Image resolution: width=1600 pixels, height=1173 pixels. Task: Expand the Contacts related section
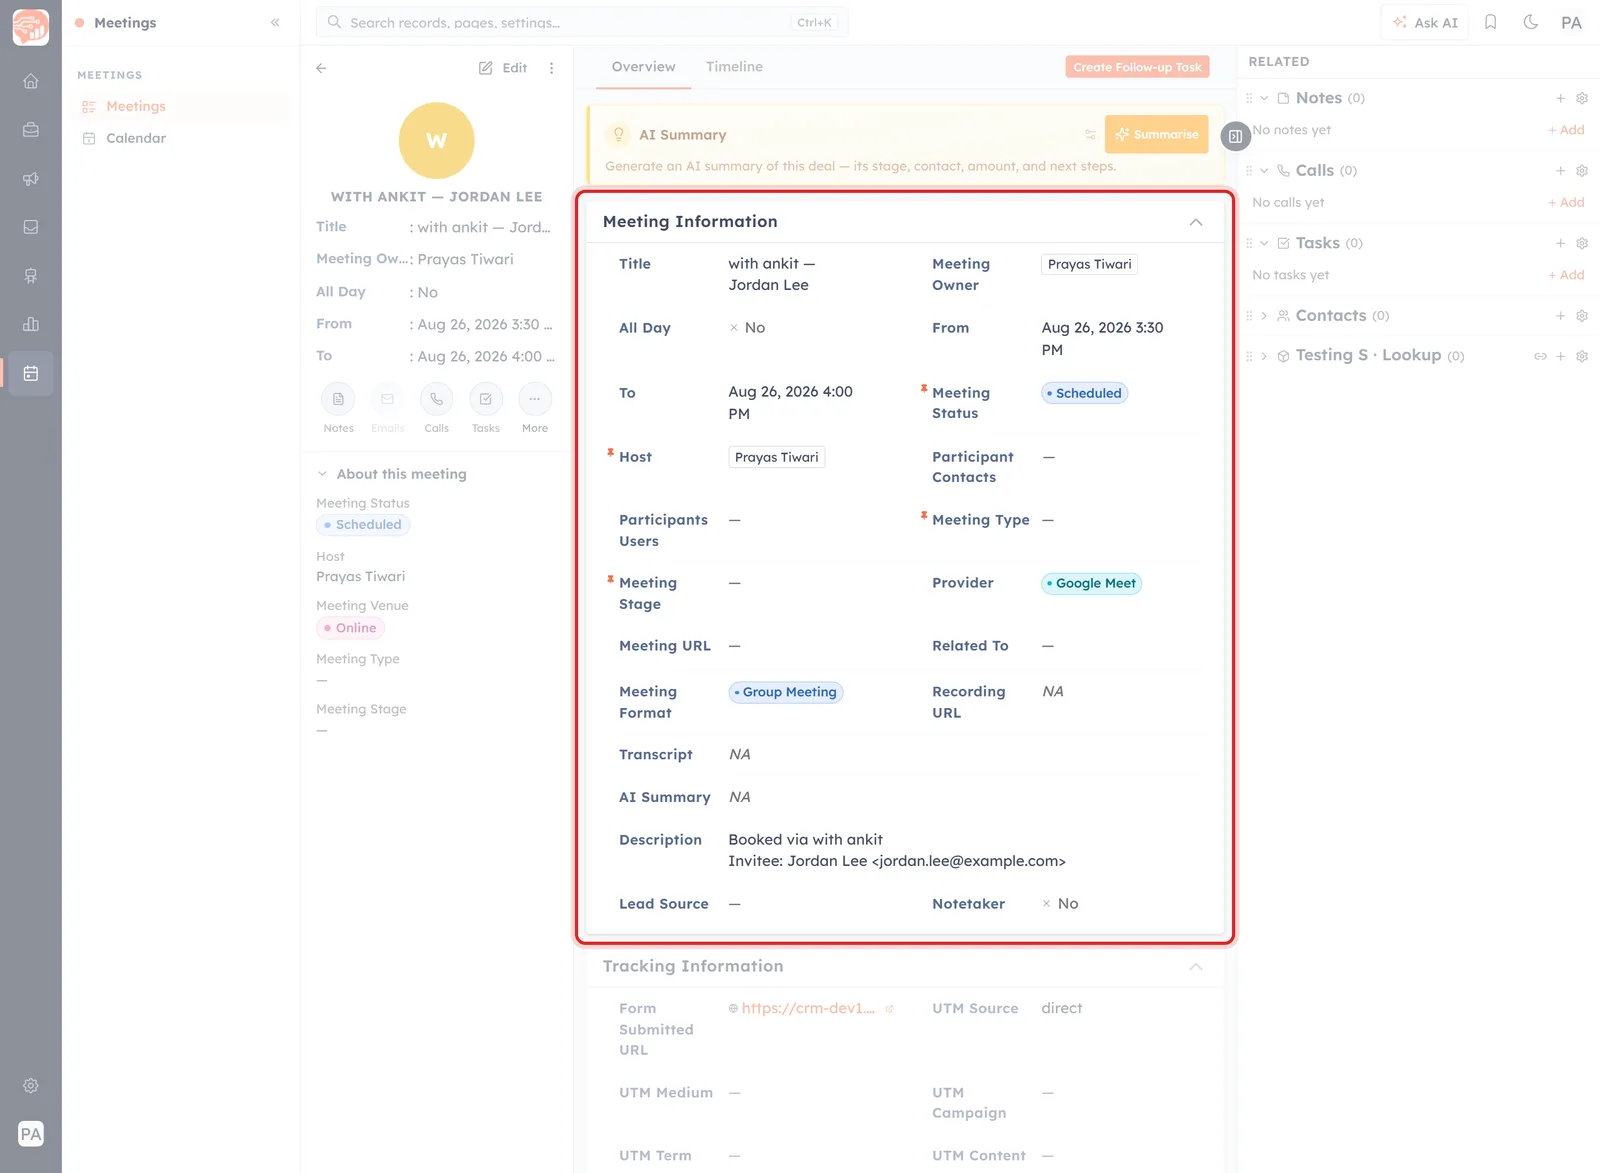tap(1264, 316)
